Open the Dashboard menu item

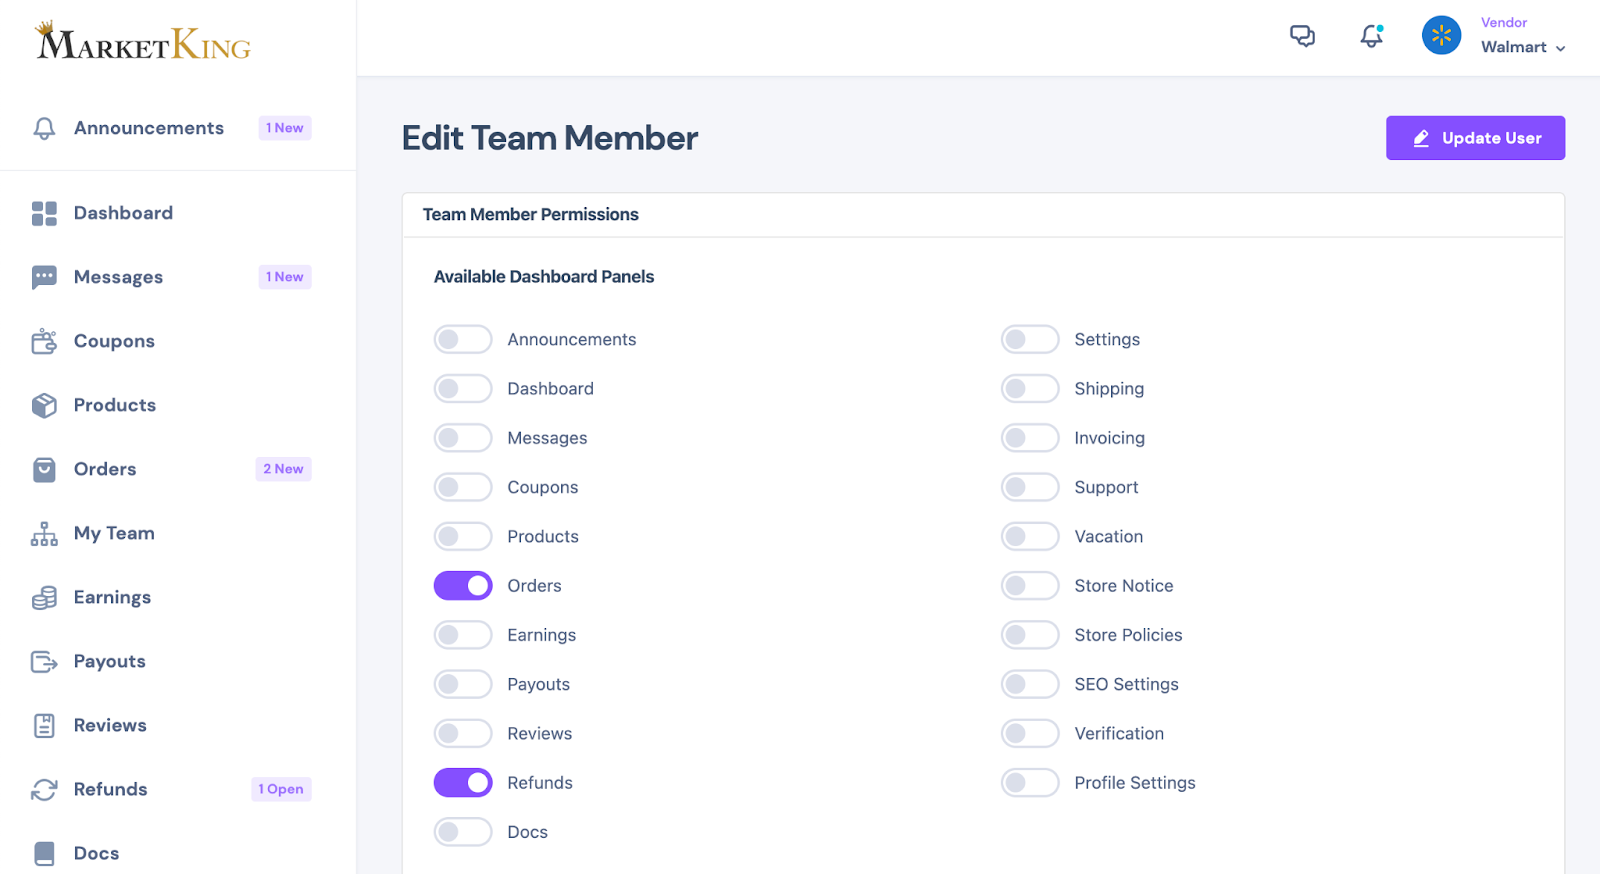point(123,213)
